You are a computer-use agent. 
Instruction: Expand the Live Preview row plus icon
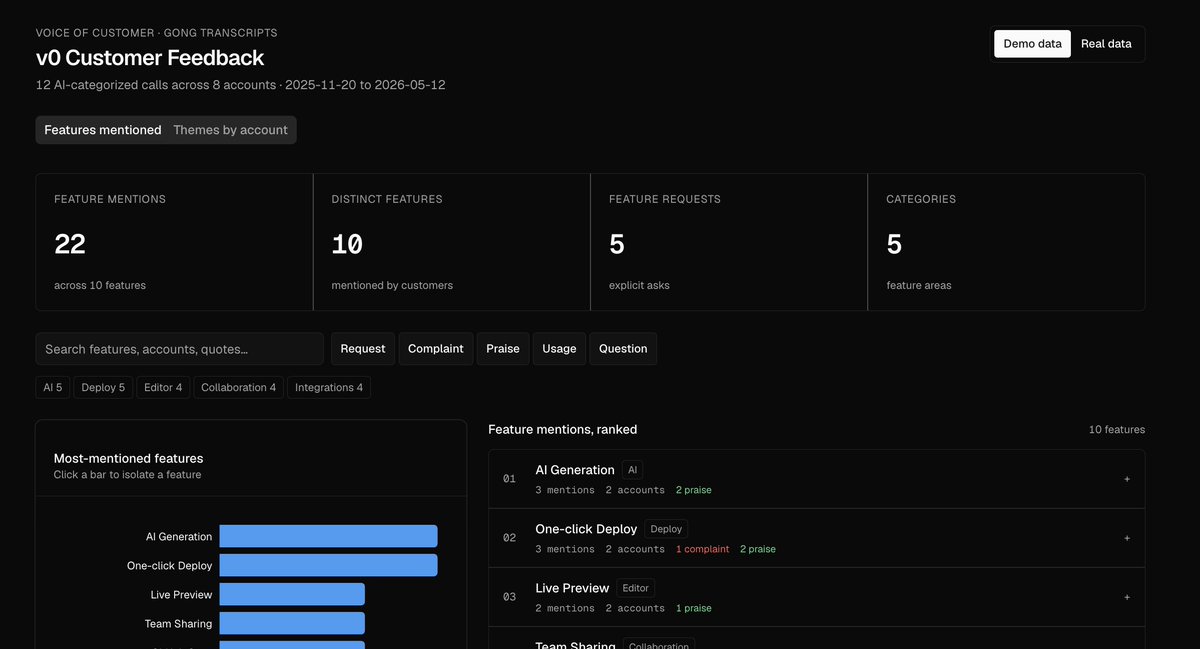coord(1127,597)
